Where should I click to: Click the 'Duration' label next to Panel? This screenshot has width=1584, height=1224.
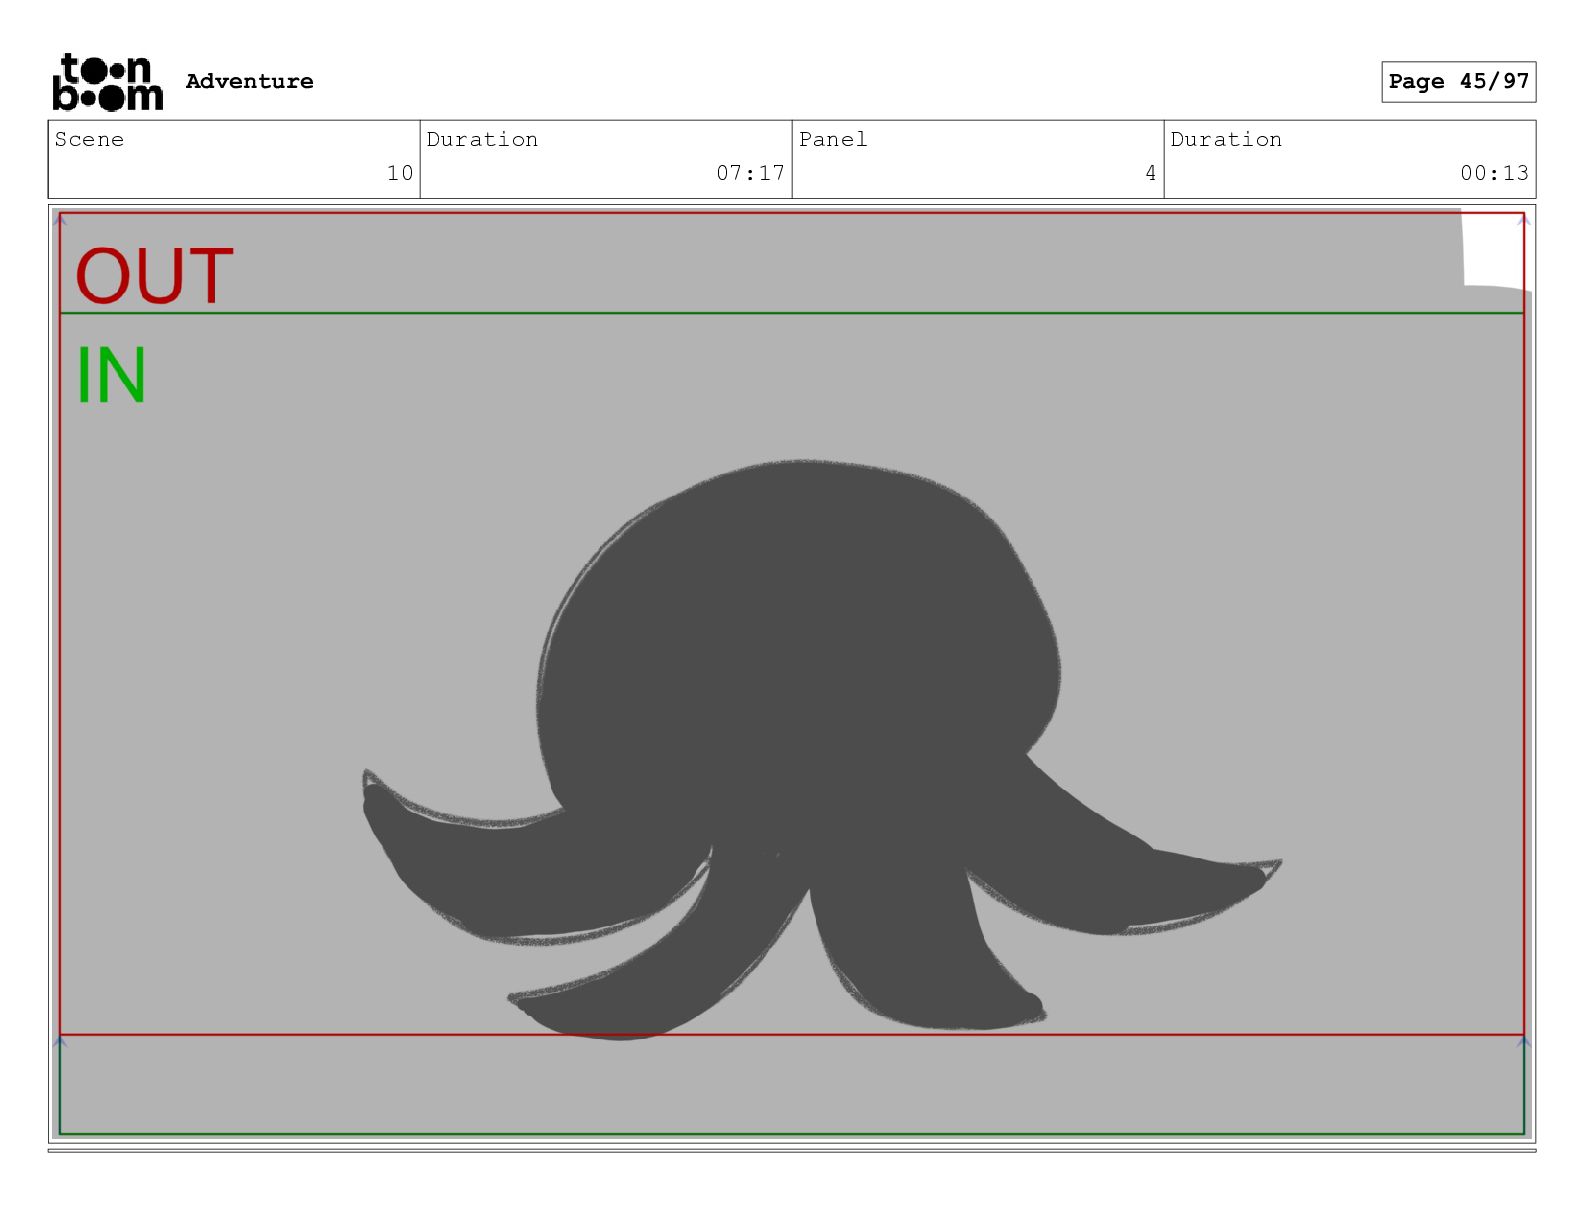click(x=1226, y=139)
